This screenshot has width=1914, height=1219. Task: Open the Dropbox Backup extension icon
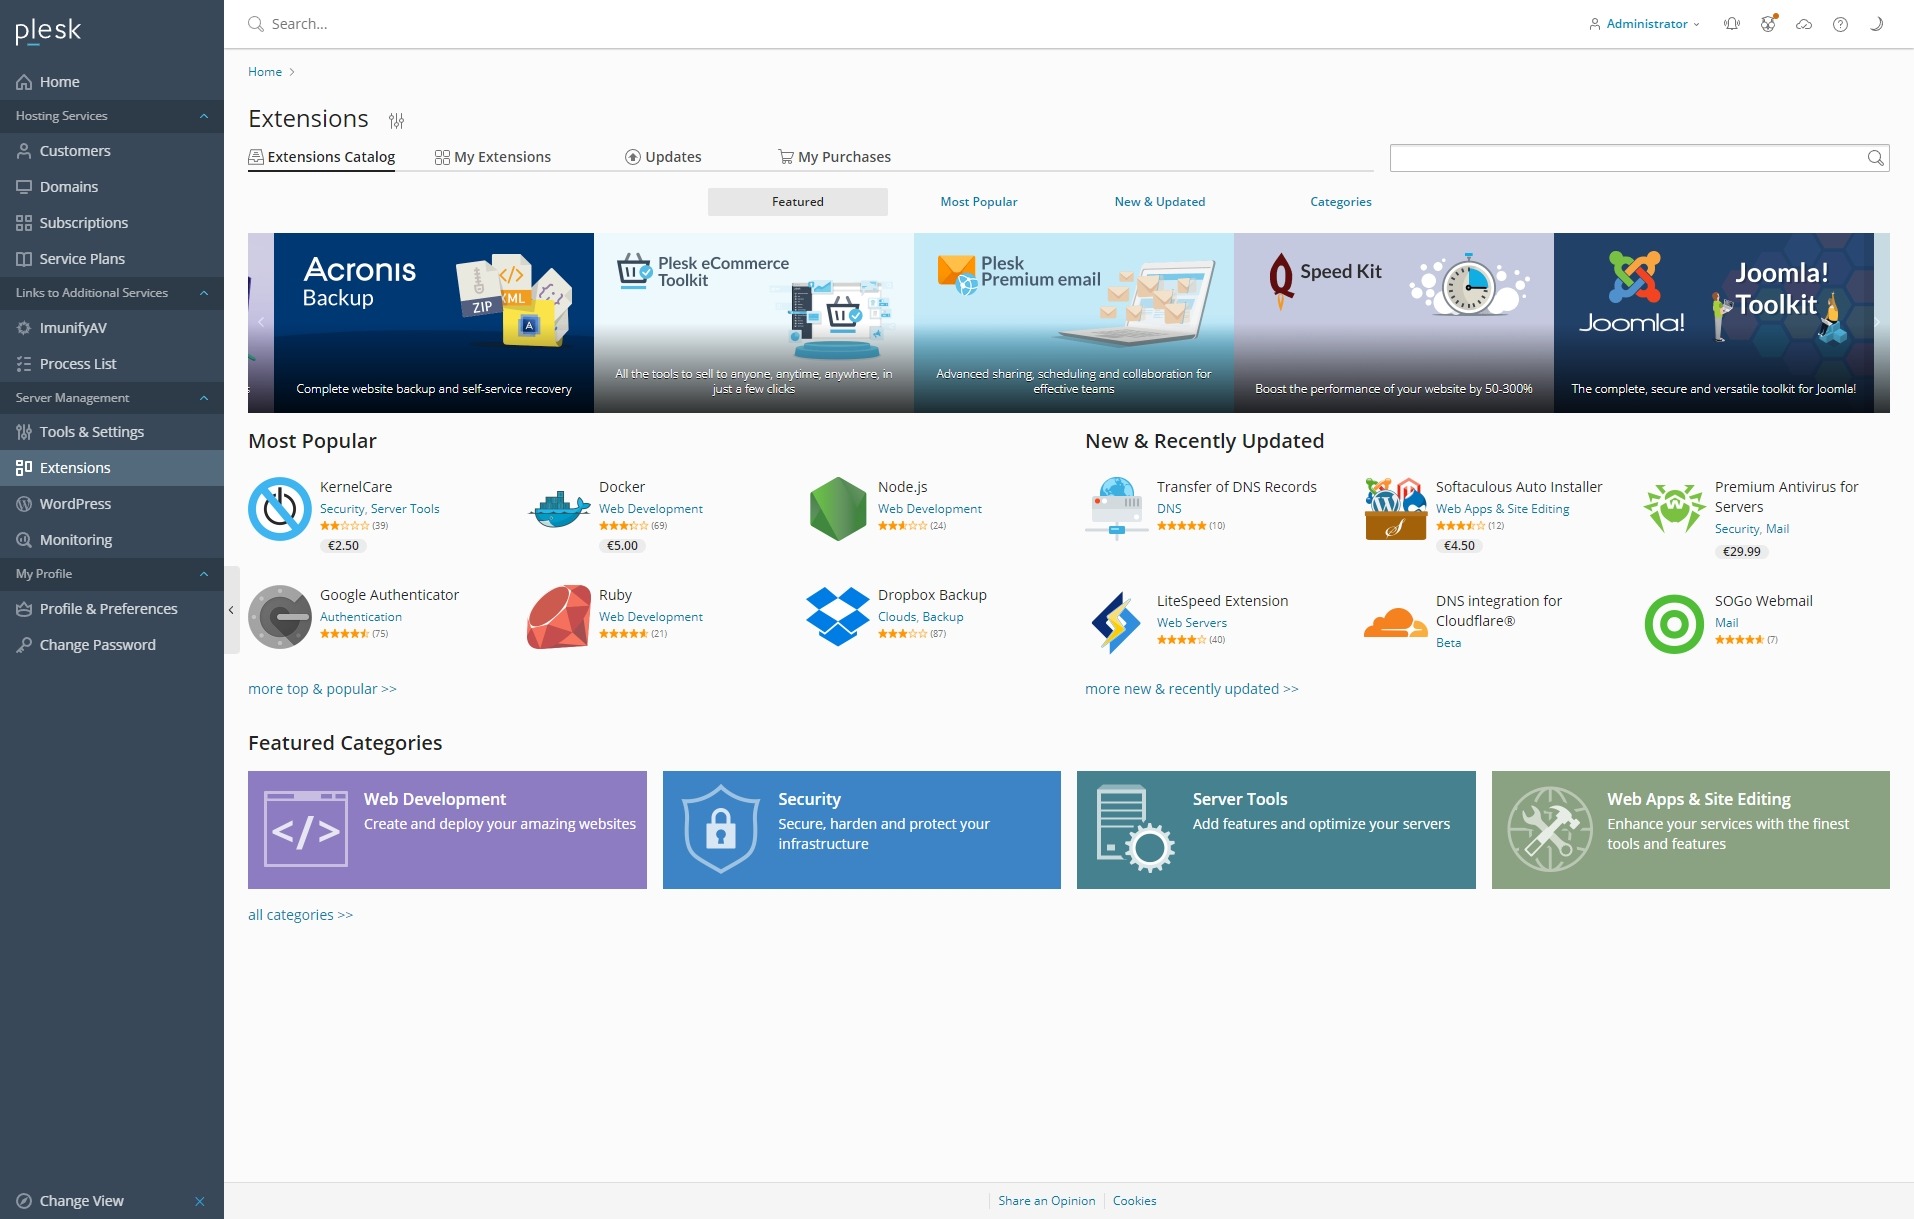(x=837, y=617)
